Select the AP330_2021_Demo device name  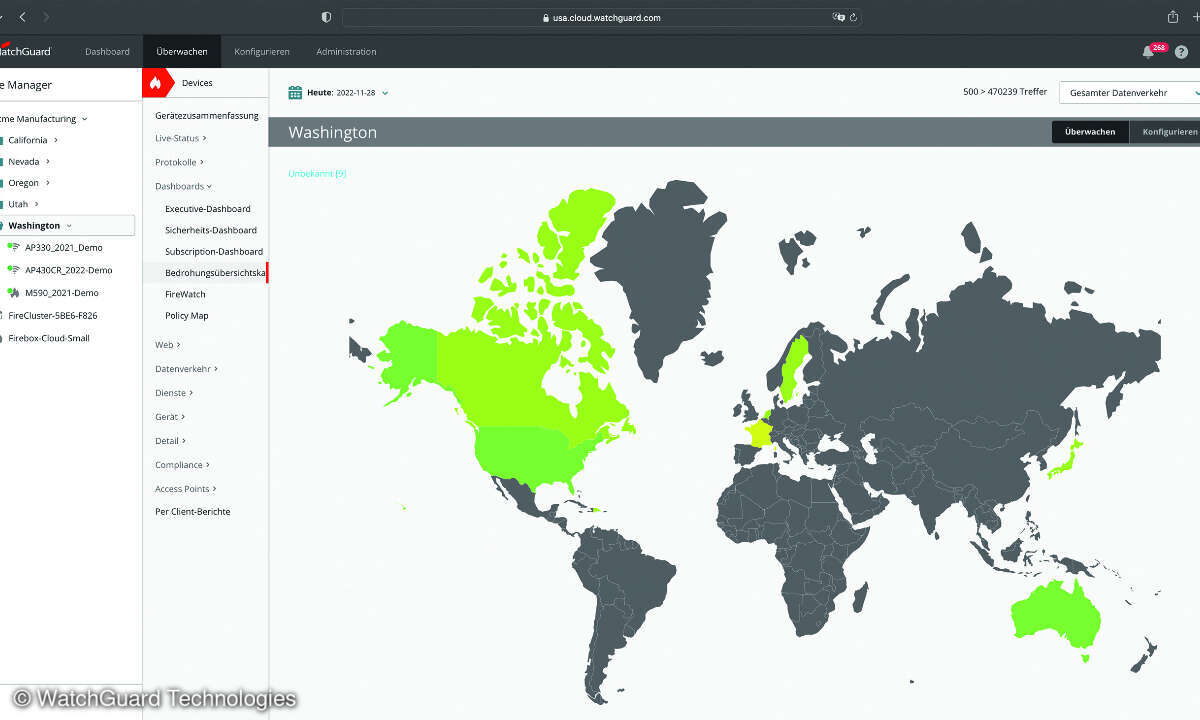point(63,247)
